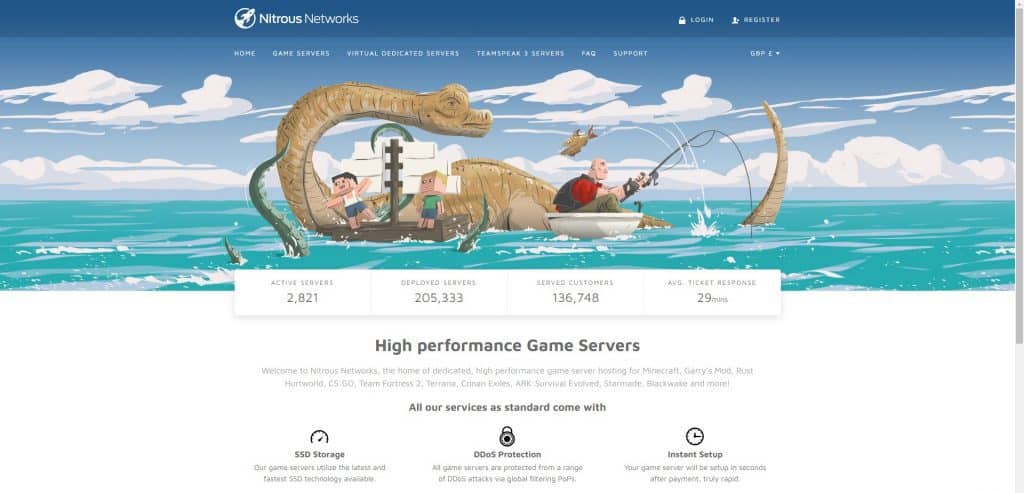Open the Game Servers menu
1024x493 pixels.
[301, 54]
